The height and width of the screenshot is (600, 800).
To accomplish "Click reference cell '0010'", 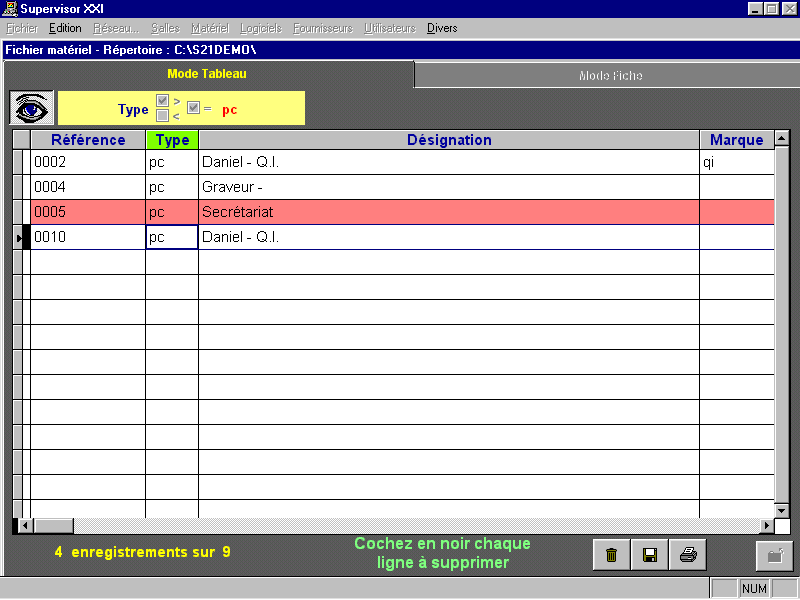I will click(88, 237).
